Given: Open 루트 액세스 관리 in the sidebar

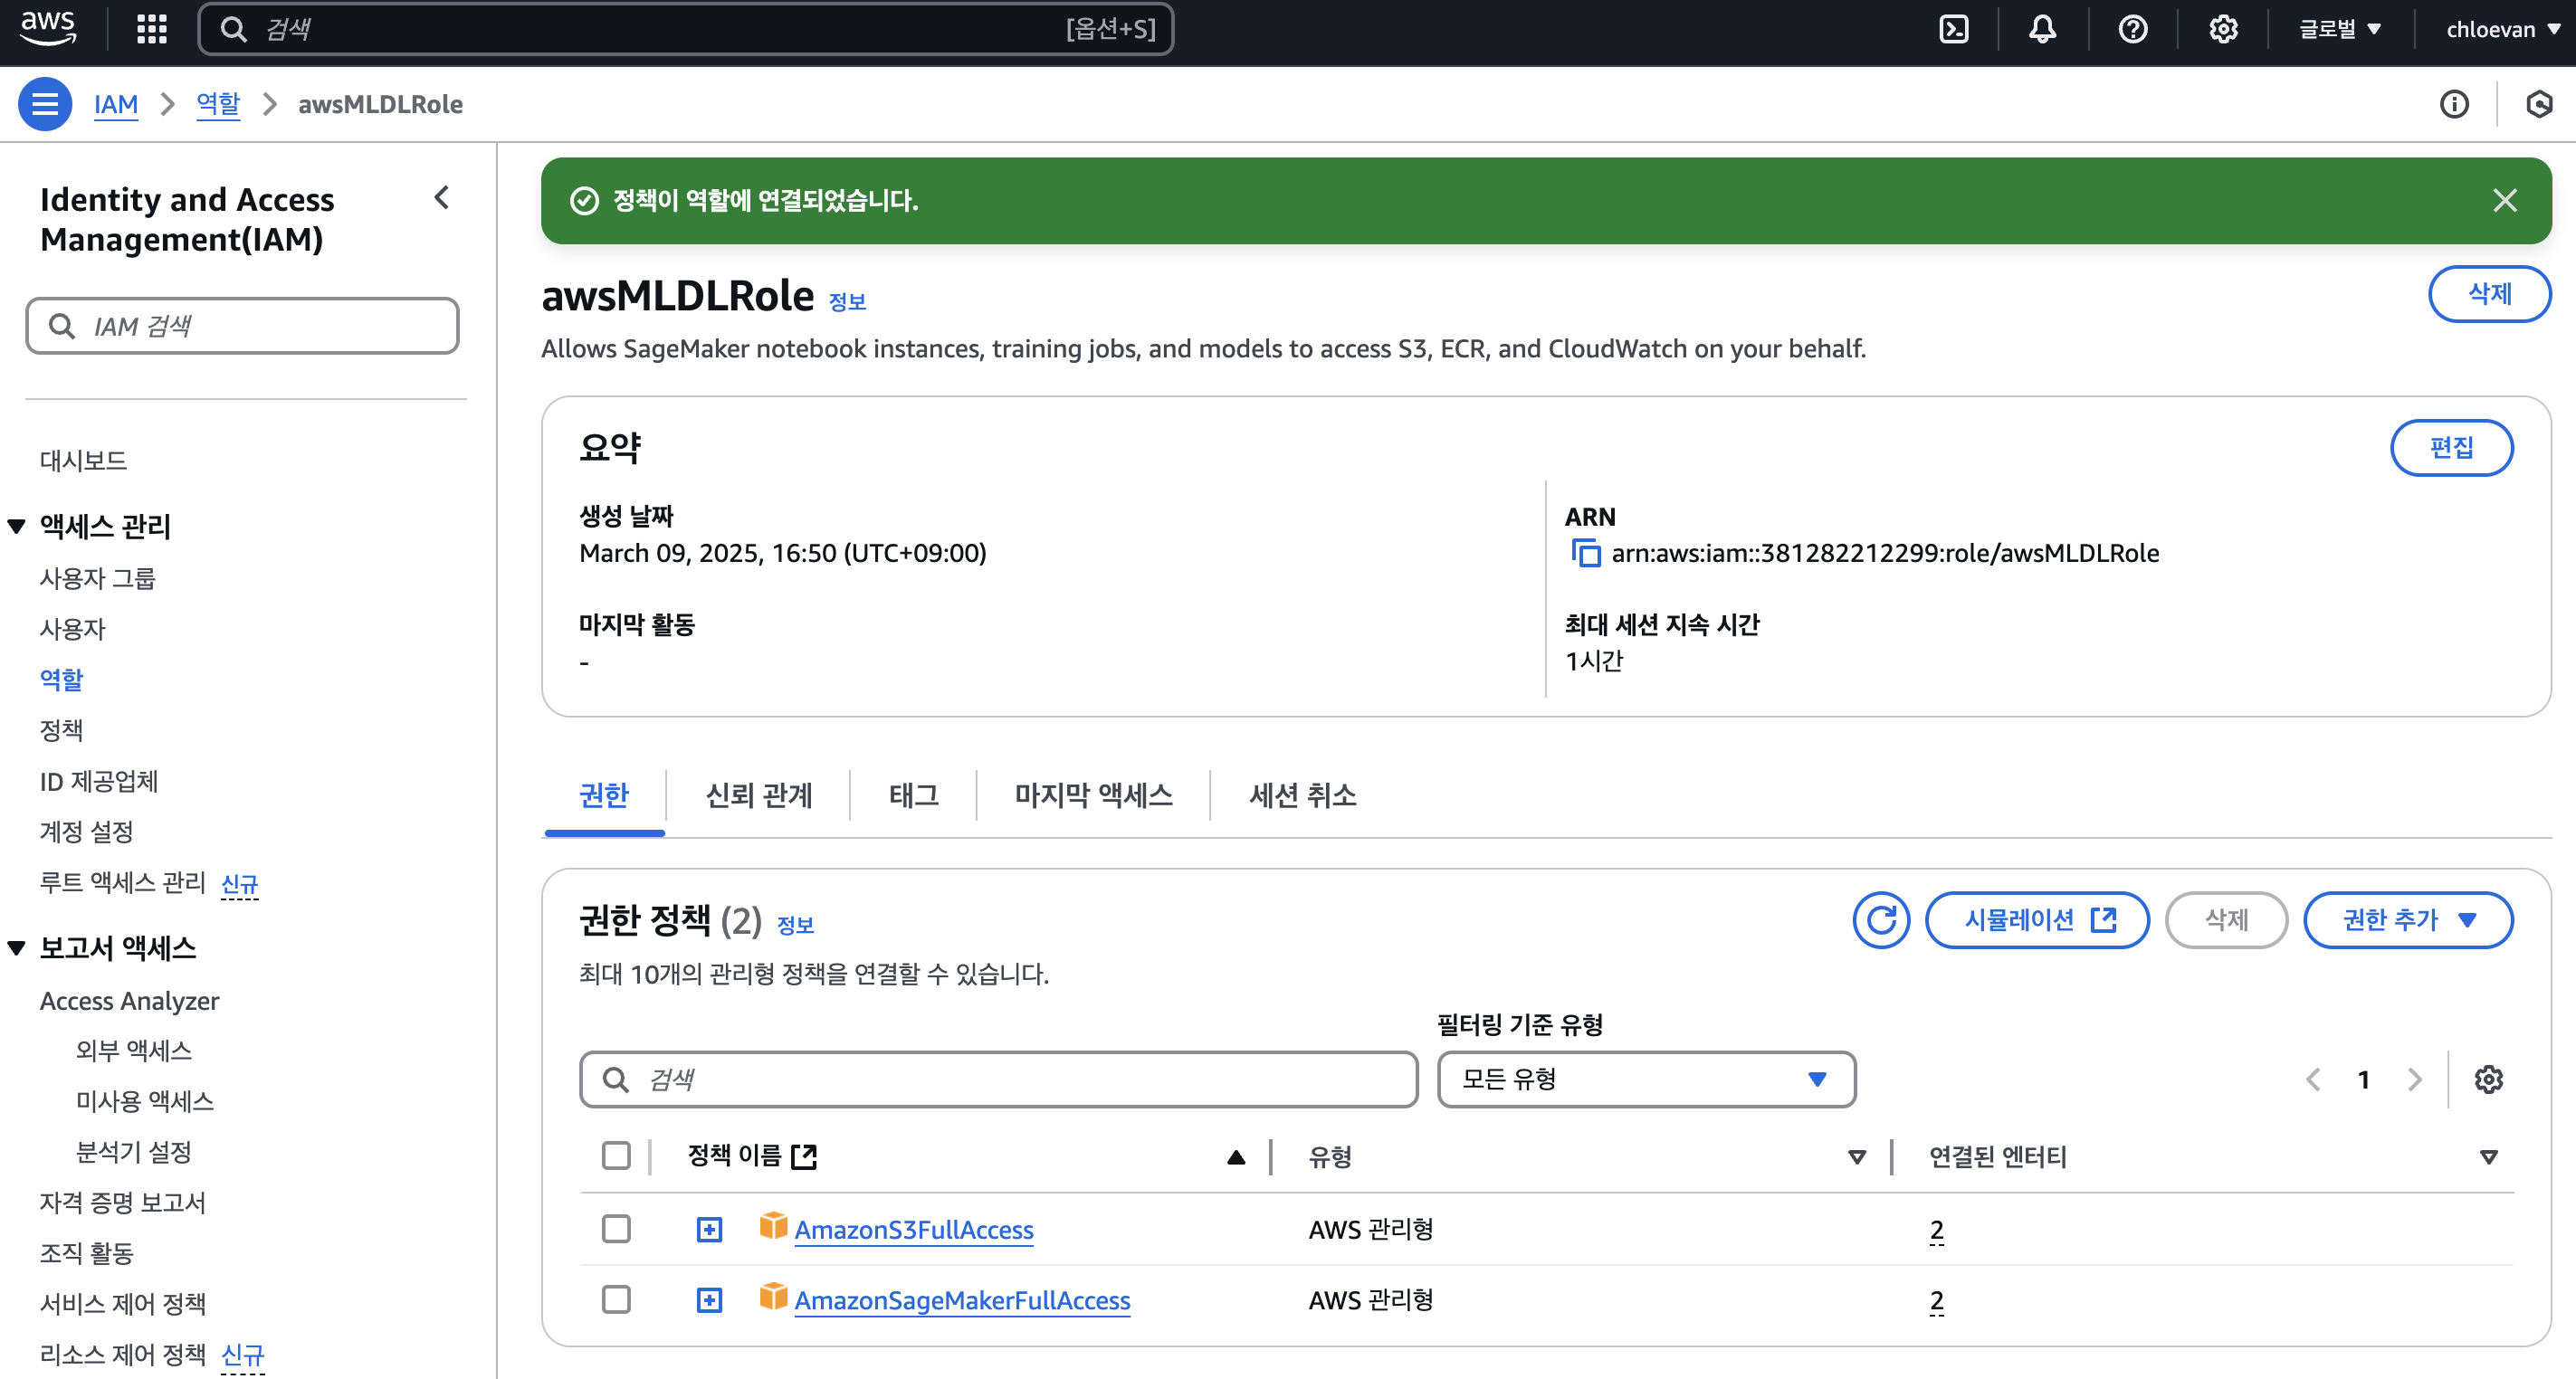Looking at the screenshot, I should 122,883.
